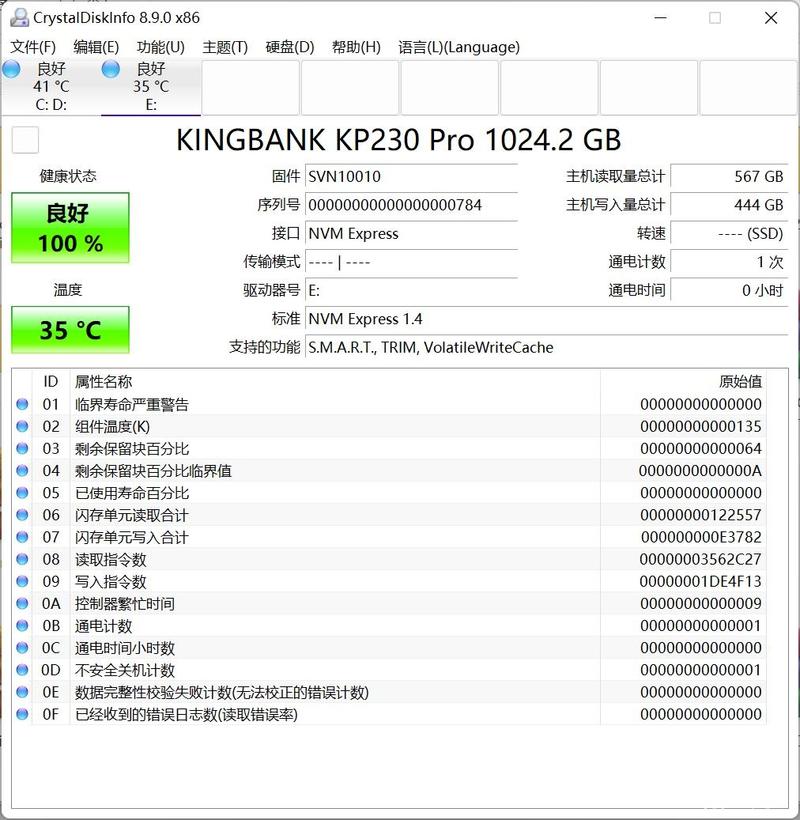Click the 支持的功能 features field
Viewport: 800px width, 820px height.
coord(546,347)
